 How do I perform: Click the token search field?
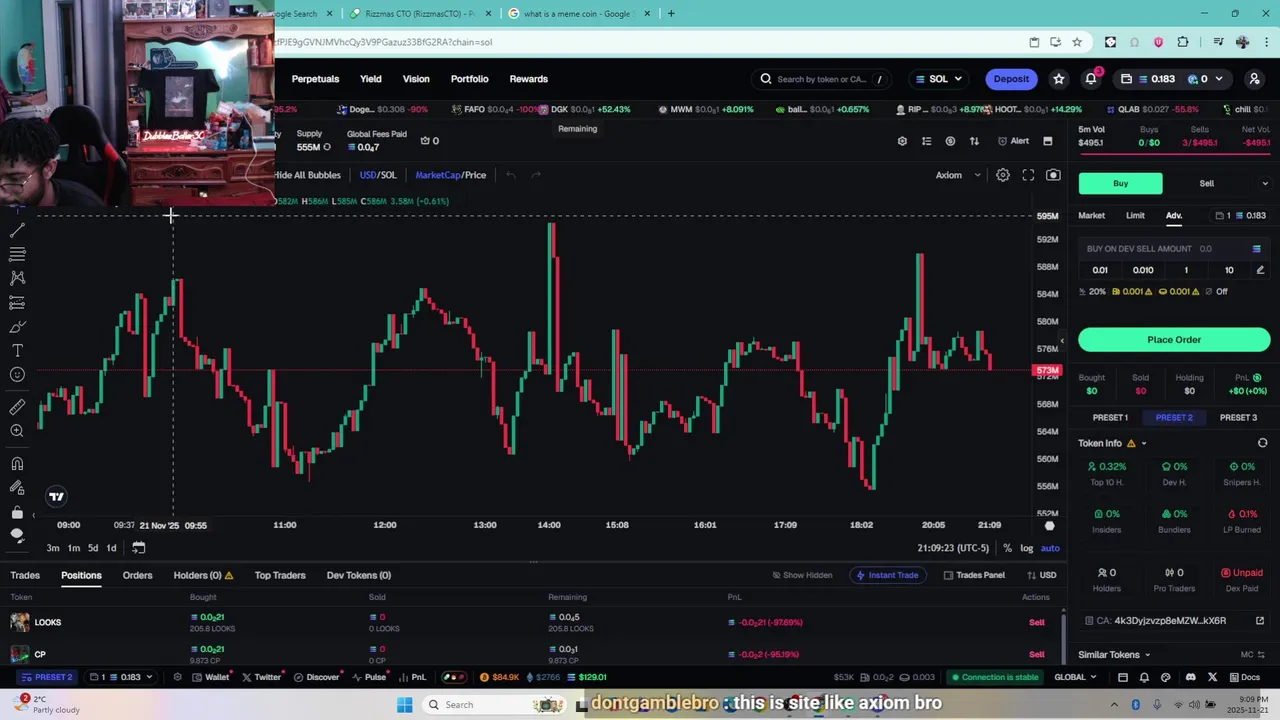pyautogui.click(x=822, y=79)
